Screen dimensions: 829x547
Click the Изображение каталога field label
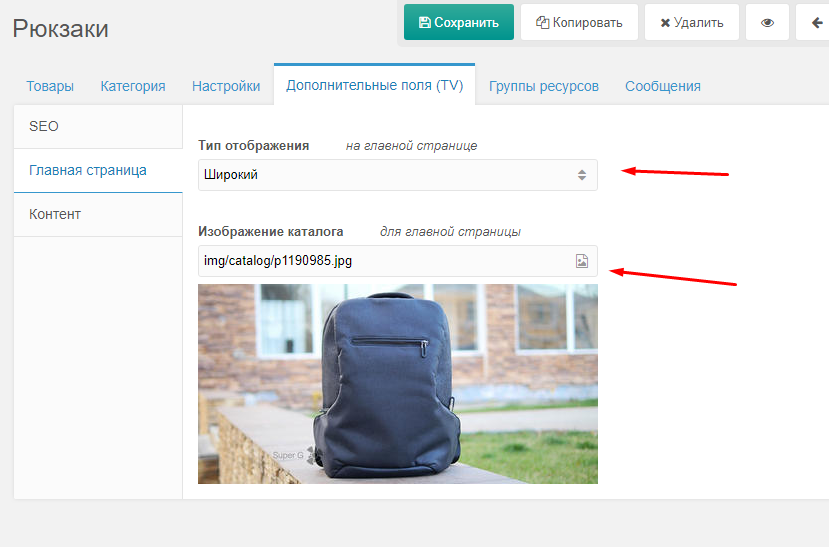(271, 231)
